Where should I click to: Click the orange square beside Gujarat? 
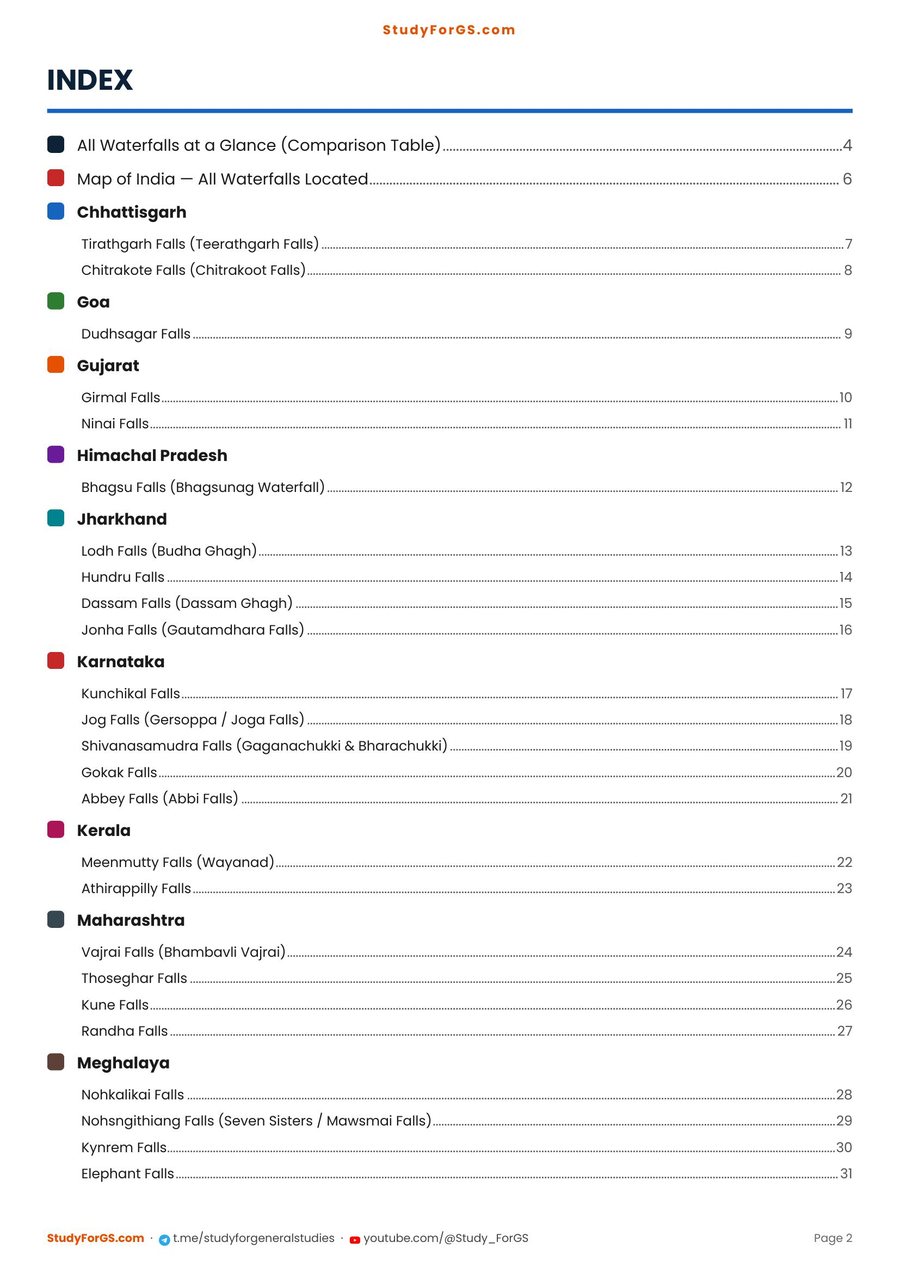tap(56, 365)
